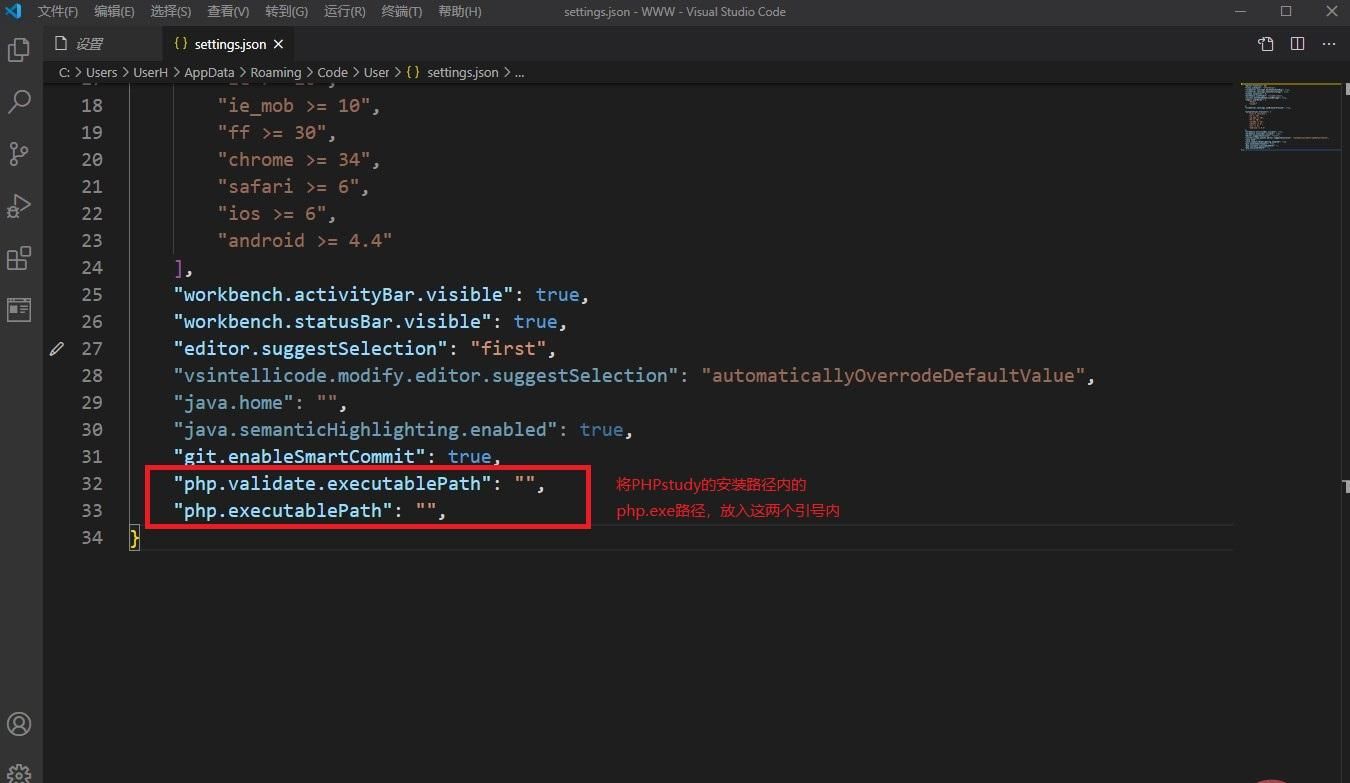
Task: Open the Manage gear icon
Action: point(19,774)
